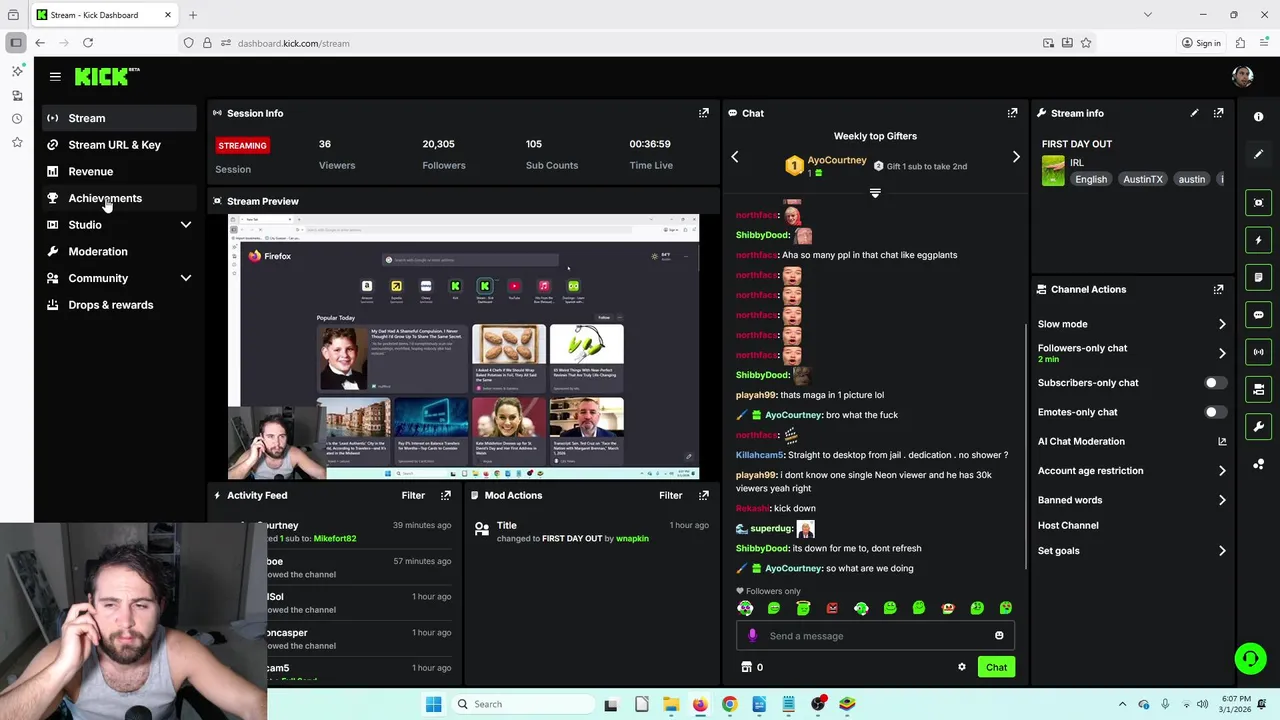Open Chrome from the taskbar
1280x720 pixels.
729,704
